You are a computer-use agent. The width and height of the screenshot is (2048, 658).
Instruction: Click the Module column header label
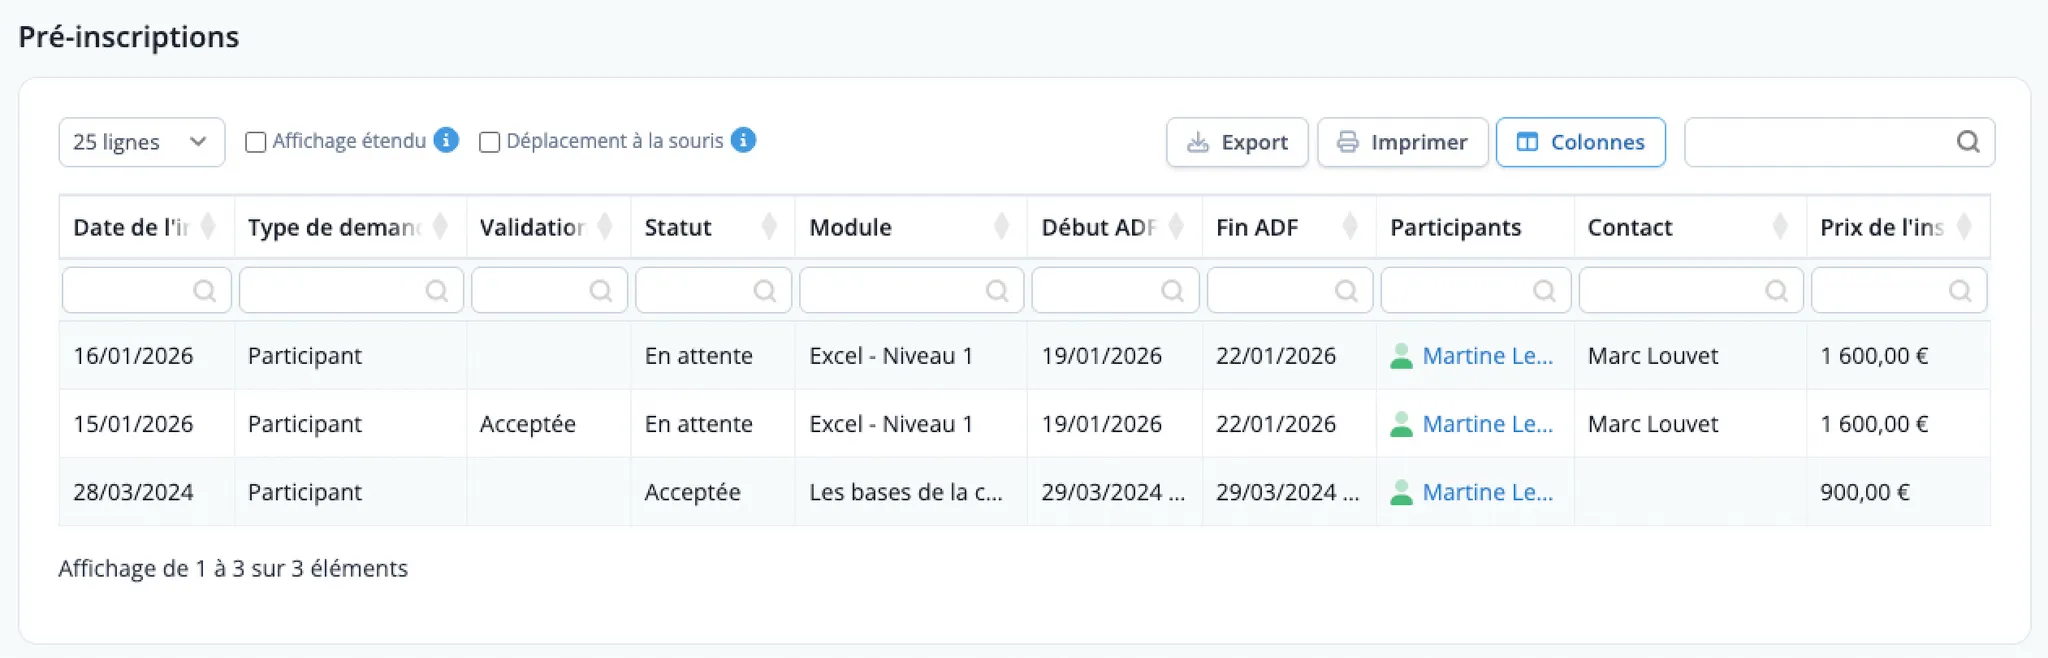tap(850, 228)
